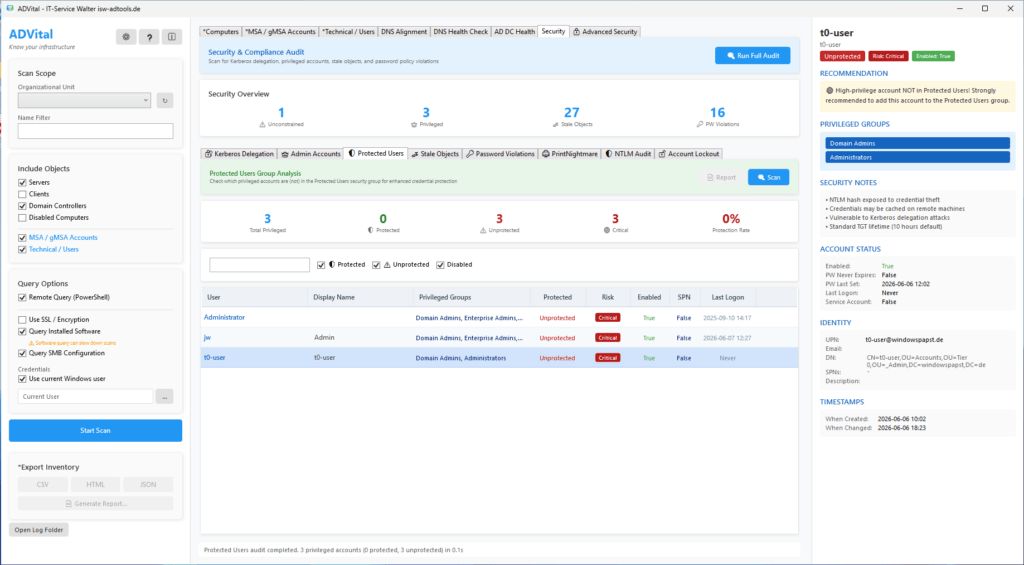Open the DNS Health Check tab
The width and height of the screenshot is (1024, 565).
click(x=460, y=31)
